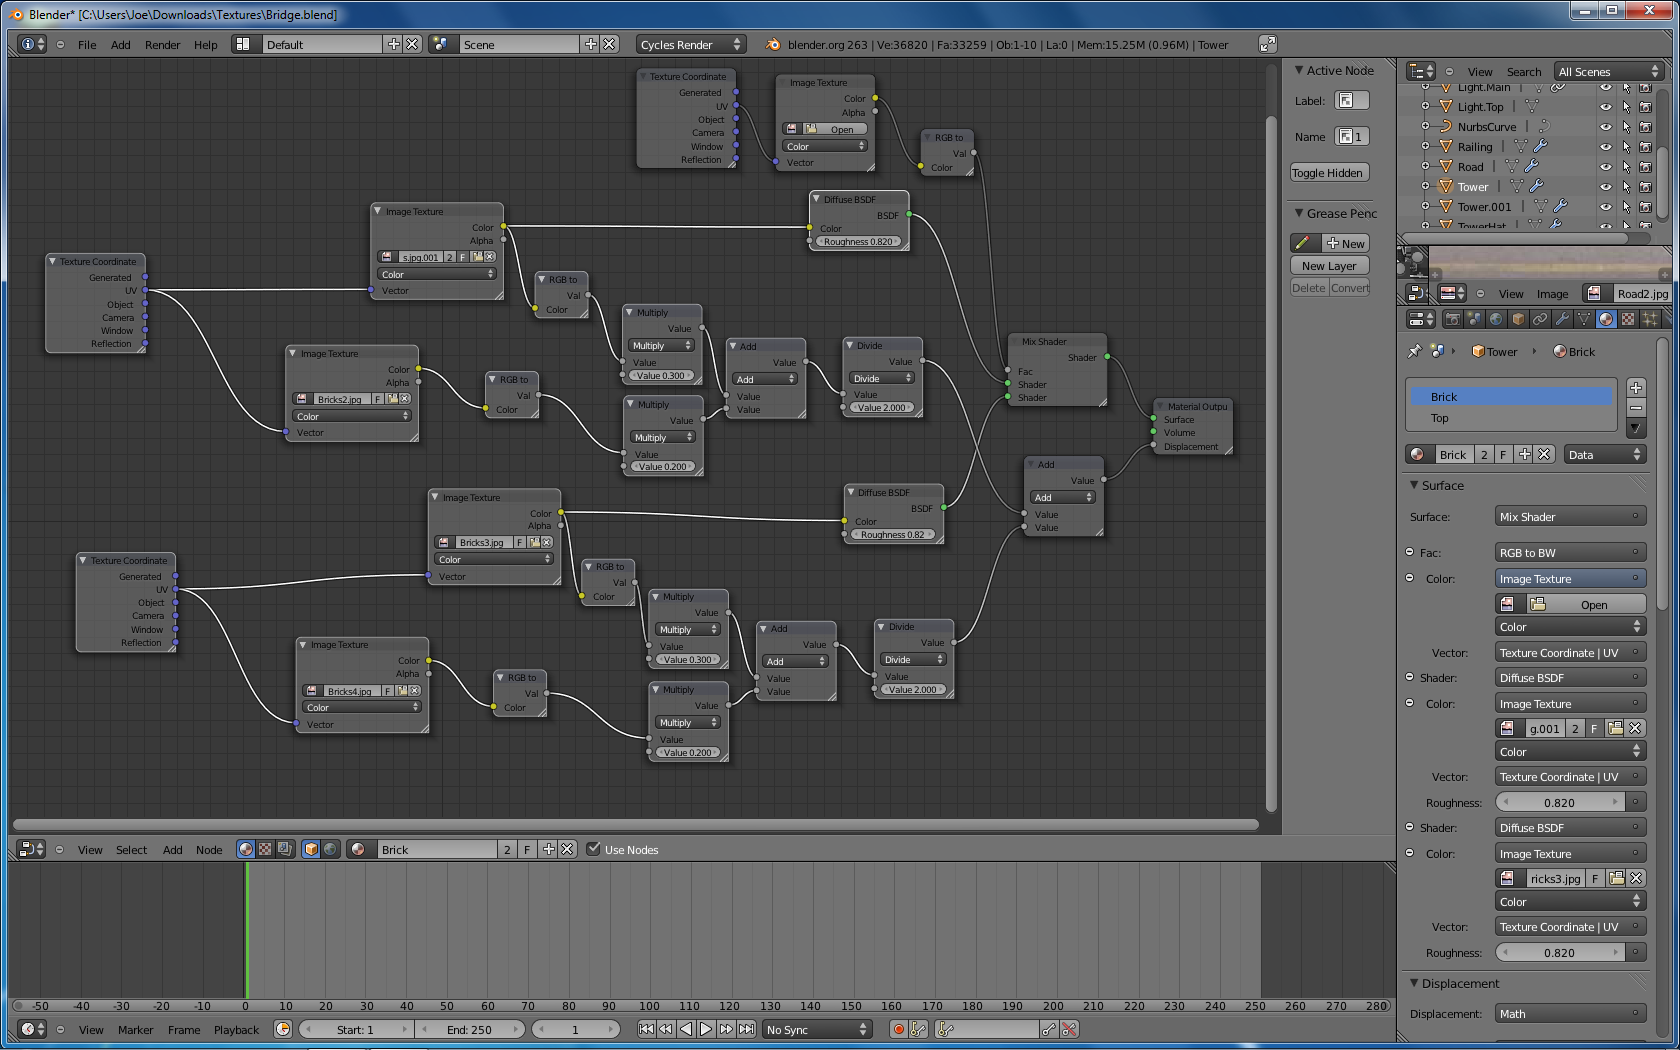
Task: Click the auto keyframe record button
Action: [898, 1029]
